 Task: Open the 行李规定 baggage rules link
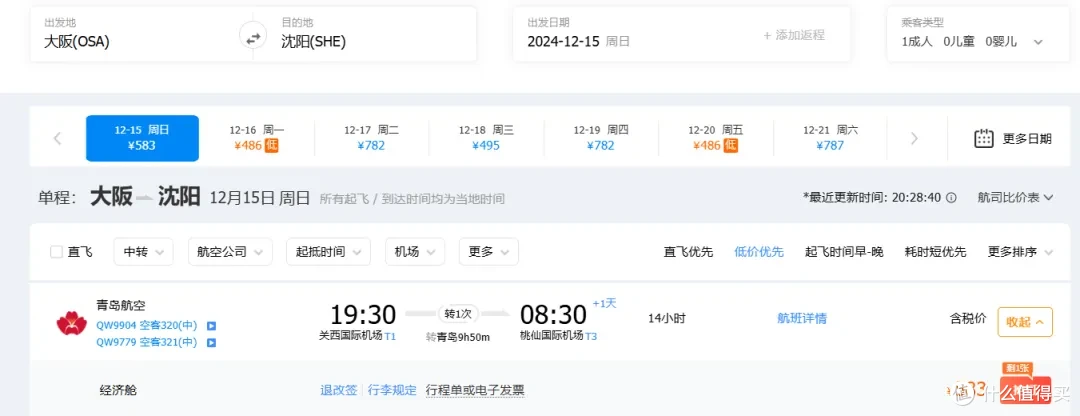[392, 391]
